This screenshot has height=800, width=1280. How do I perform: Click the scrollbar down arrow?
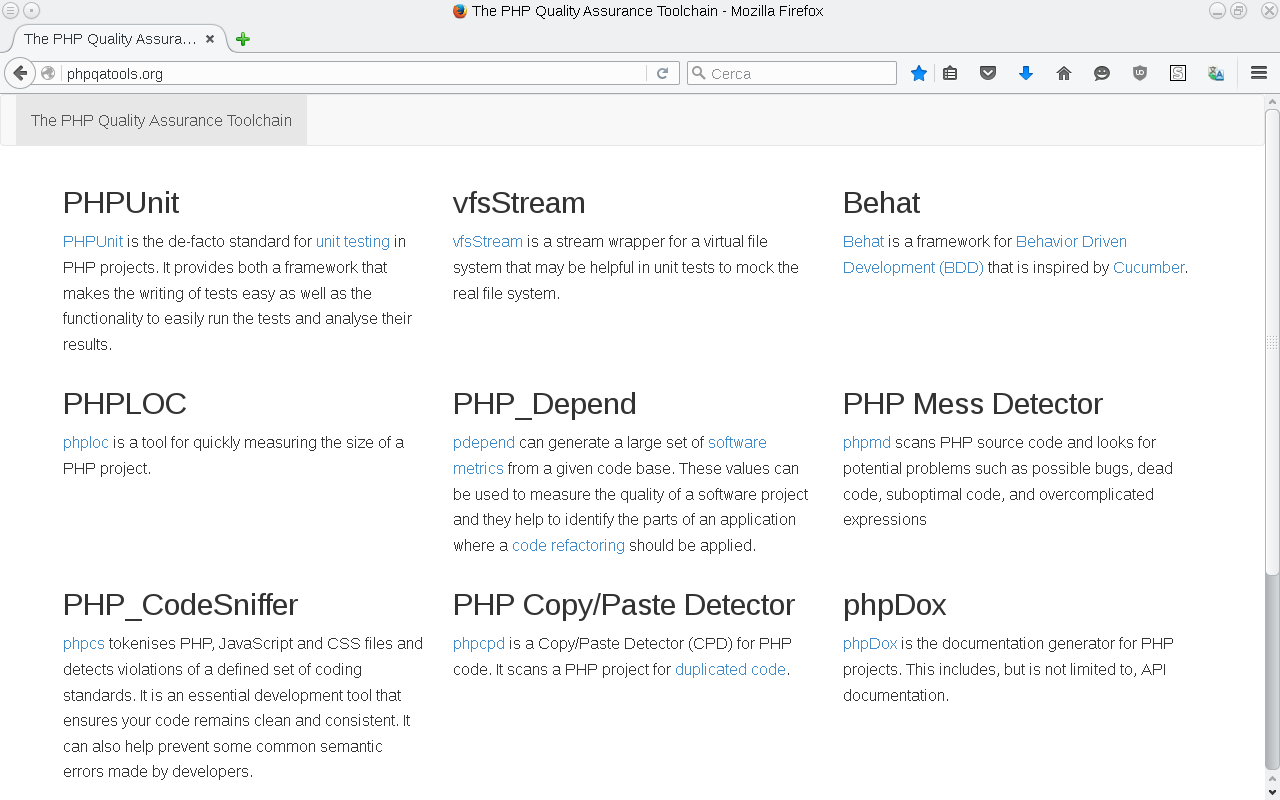pyautogui.click(x=1272, y=793)
